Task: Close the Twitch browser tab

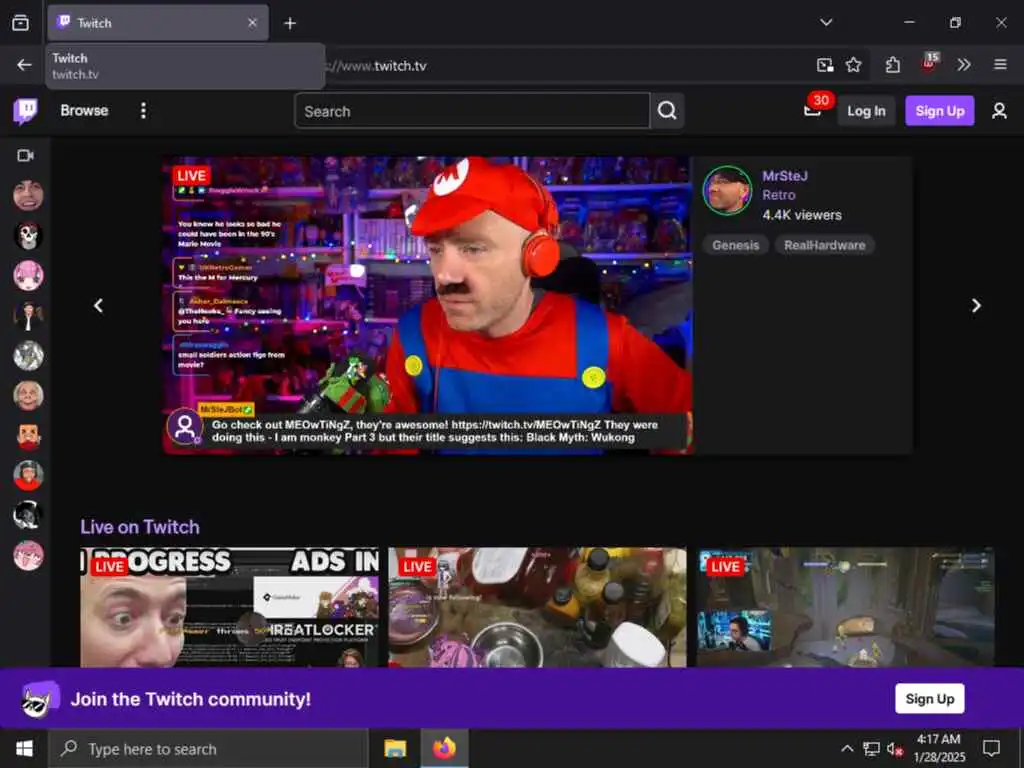Action: tap(252, 23)
